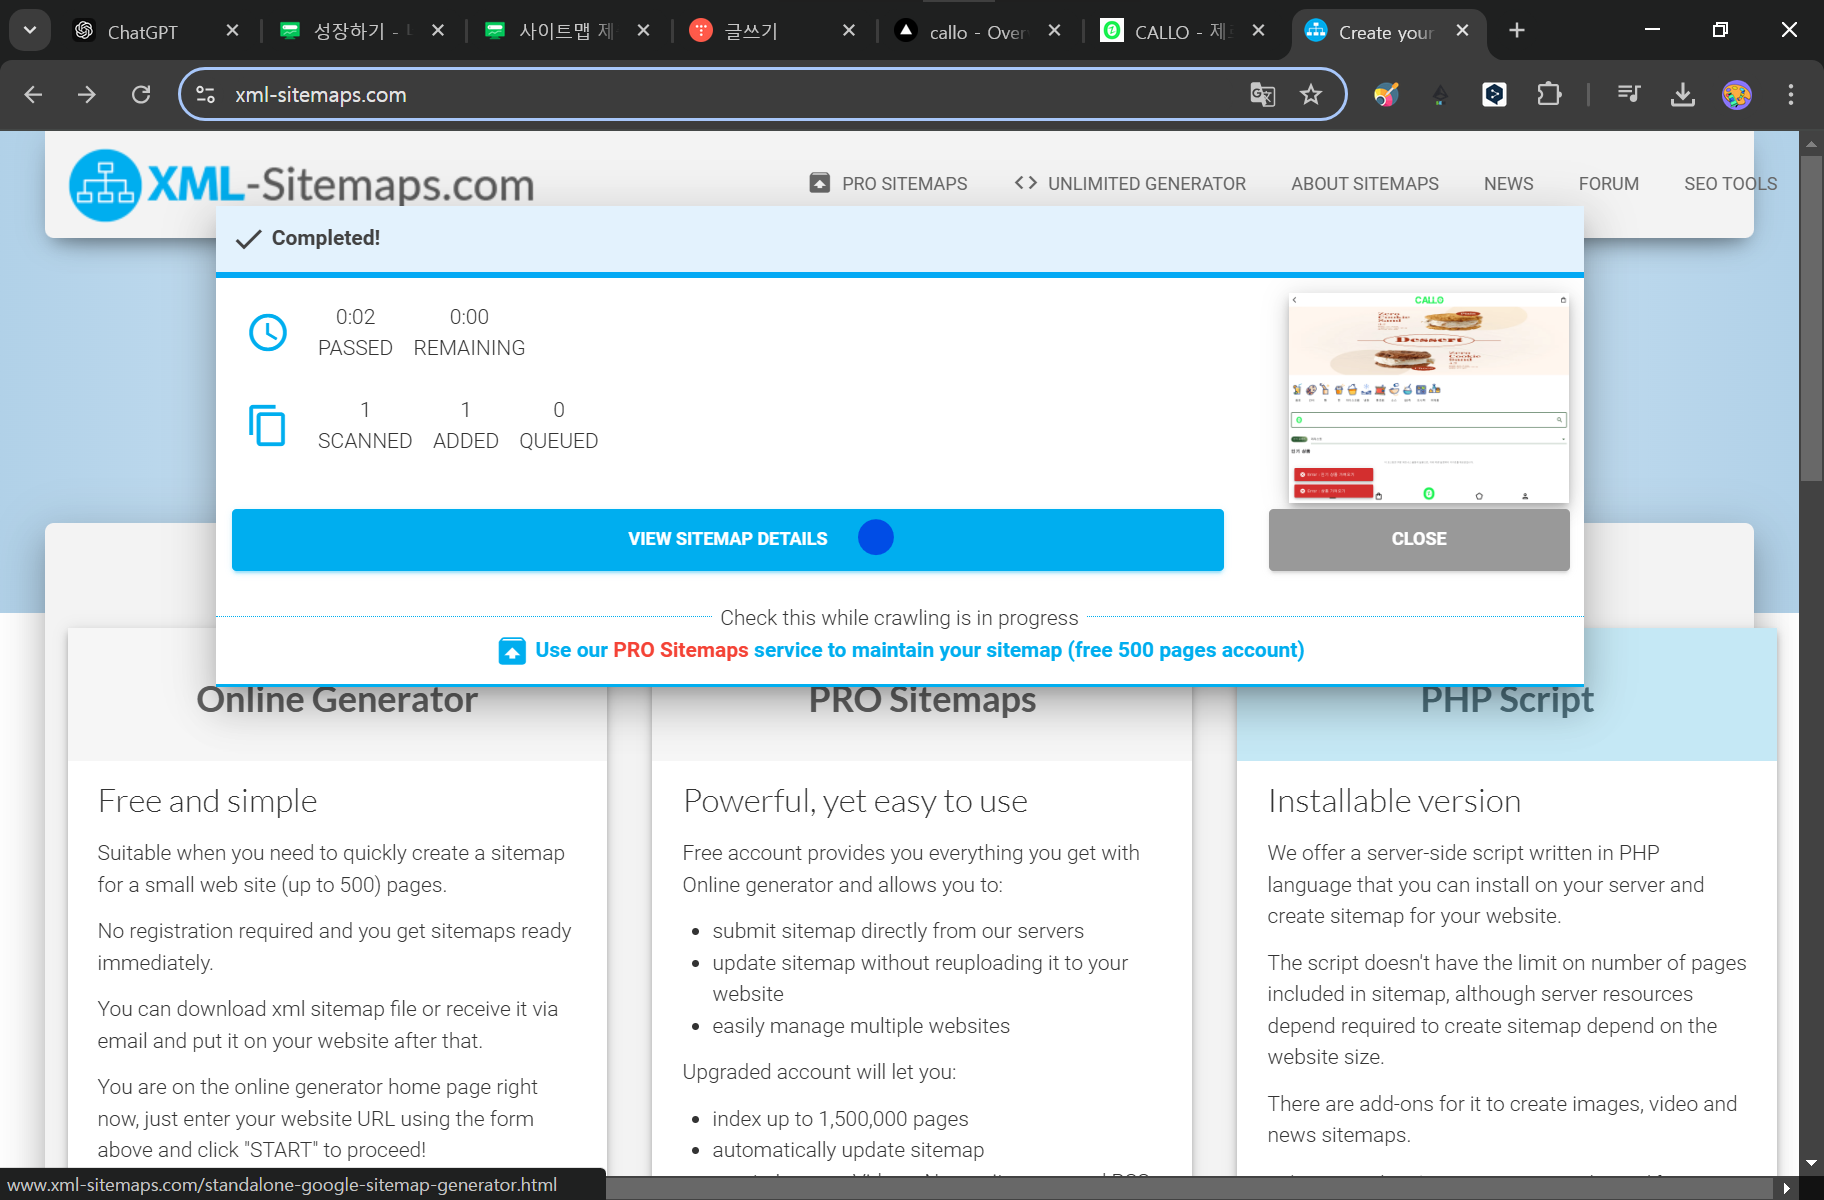Screen dimensions: 1824x1200
Task: Open the SEO TOOLS menu item
Action: [1730, 184]
